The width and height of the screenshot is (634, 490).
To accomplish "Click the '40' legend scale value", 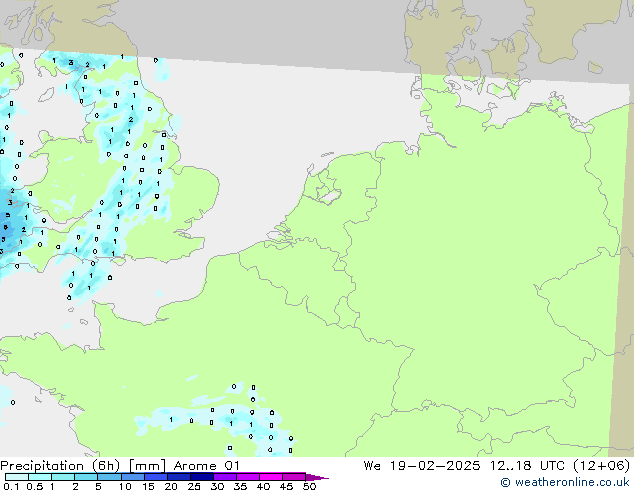I will pyautogui.click(x=263, y=486).
